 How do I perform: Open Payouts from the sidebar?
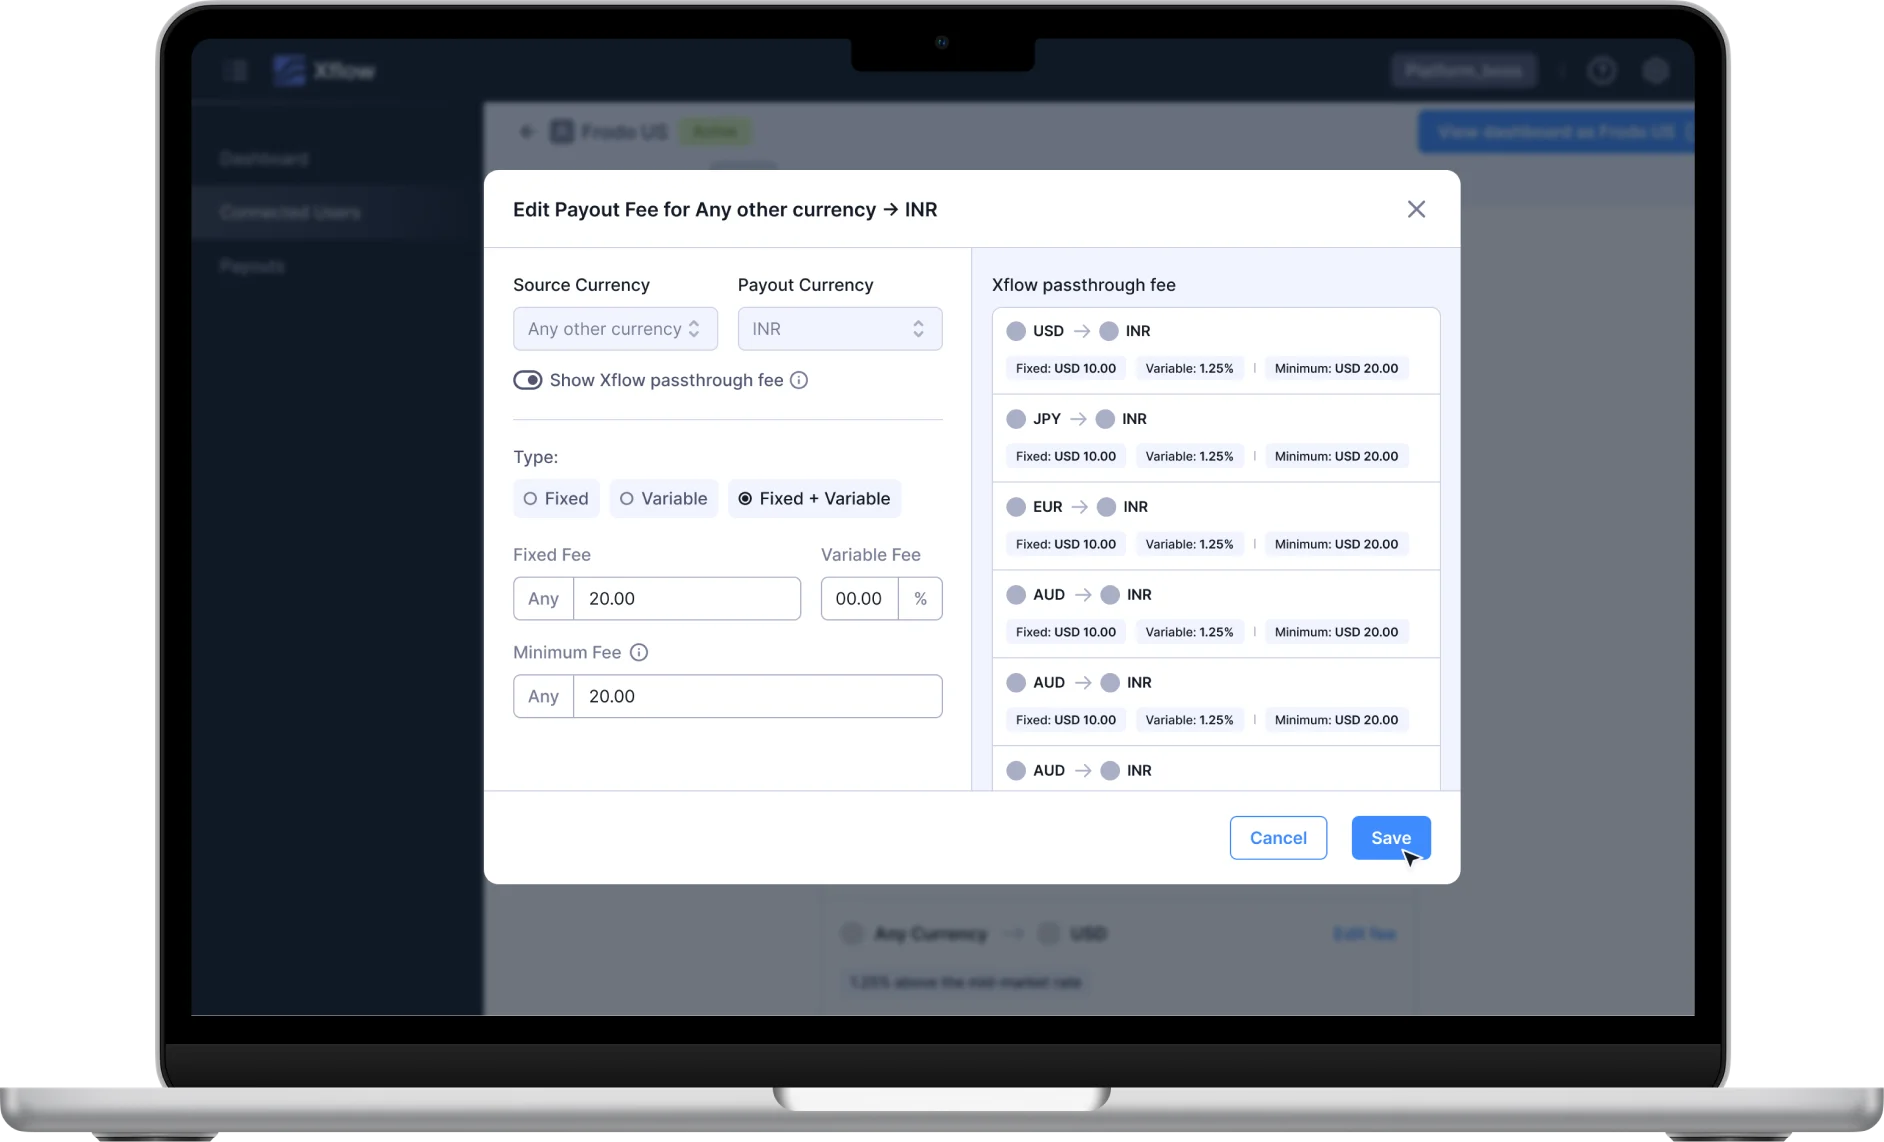[x=252, y=266]
